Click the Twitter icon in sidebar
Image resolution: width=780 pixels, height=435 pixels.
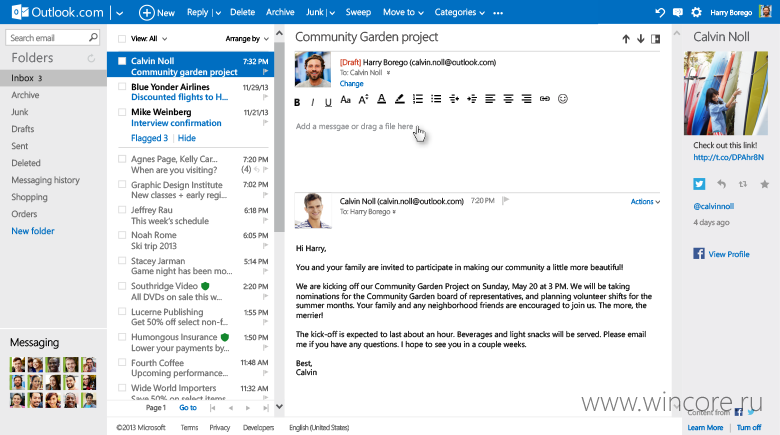point(699,184)
